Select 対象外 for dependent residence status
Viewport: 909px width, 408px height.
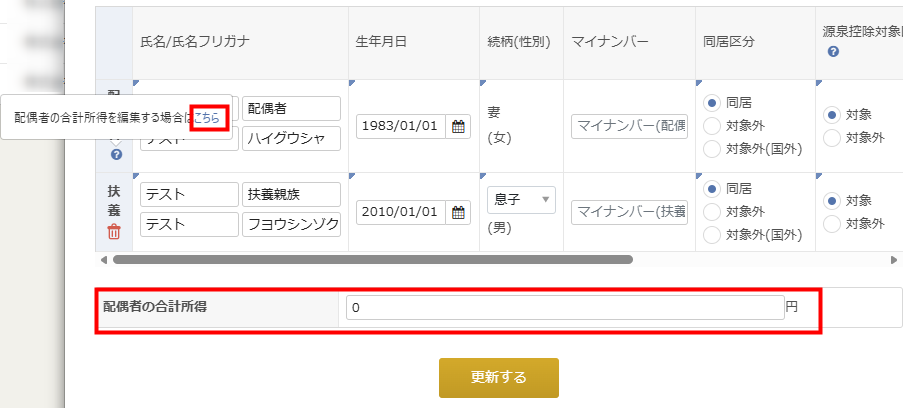(712, 211)
